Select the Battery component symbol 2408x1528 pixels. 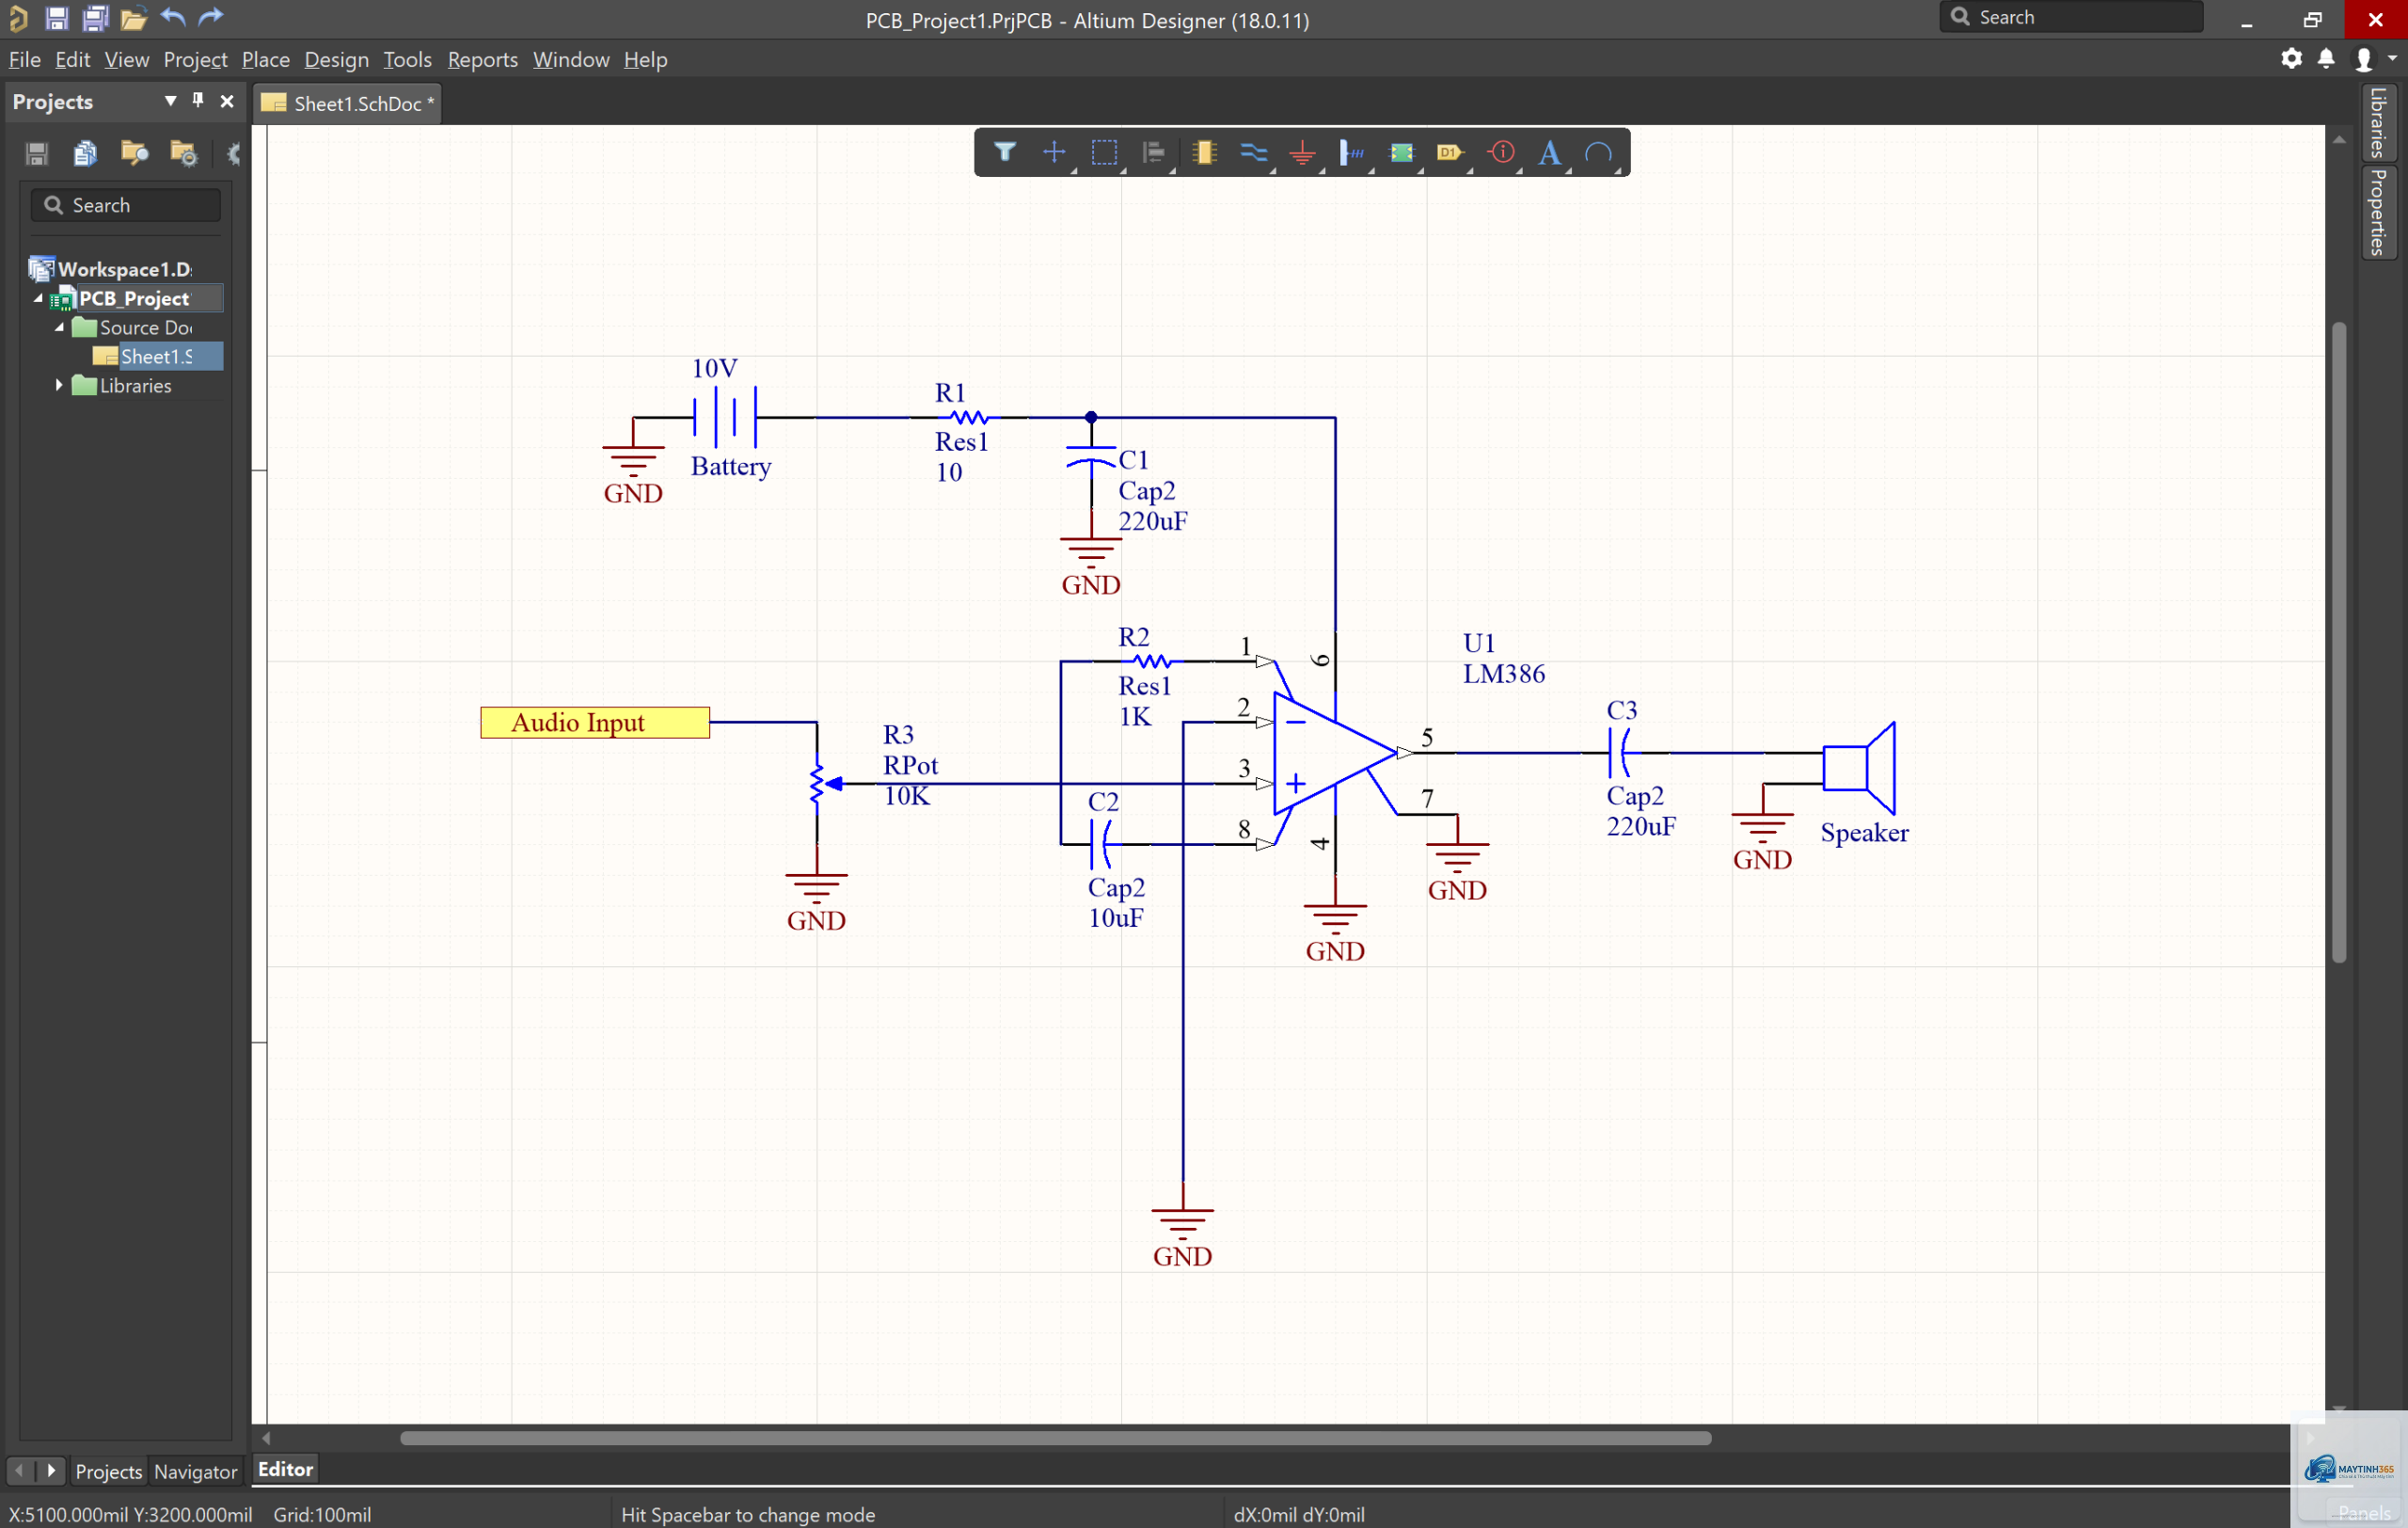pyautogui.click(x=725, y=416)
